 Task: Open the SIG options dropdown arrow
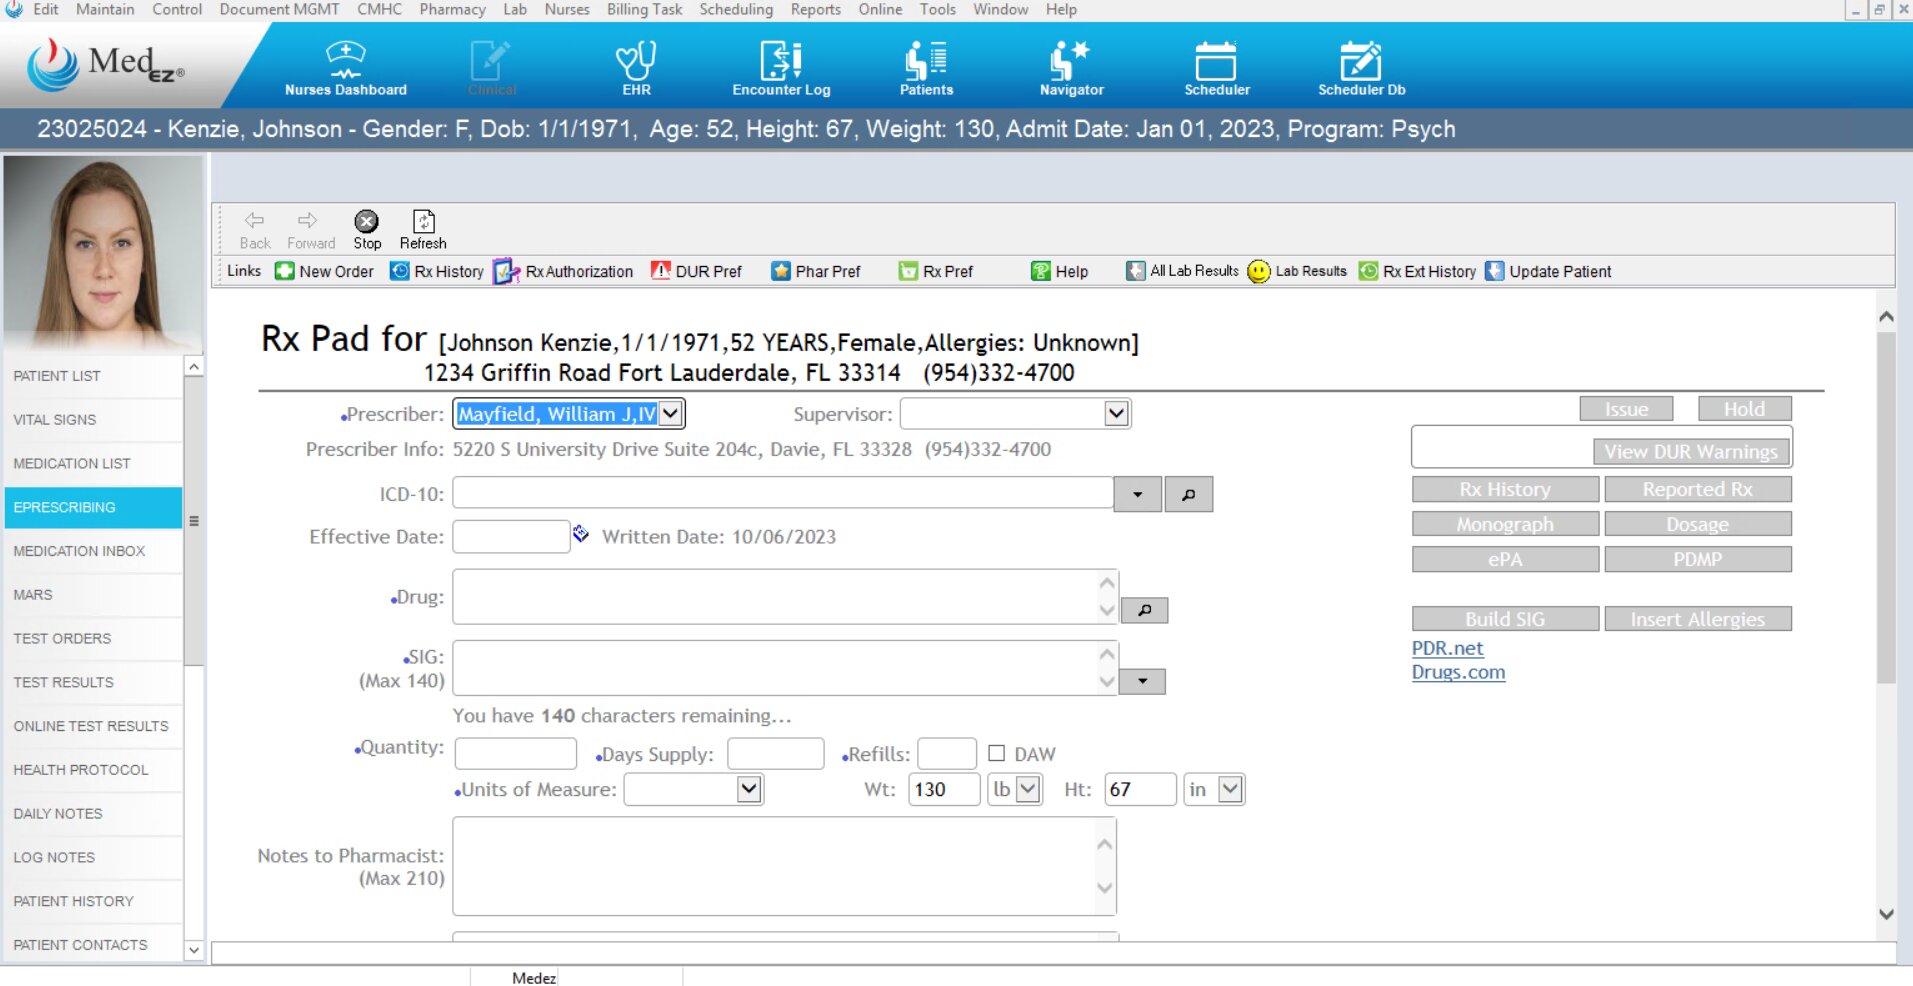click(1142, 682)
